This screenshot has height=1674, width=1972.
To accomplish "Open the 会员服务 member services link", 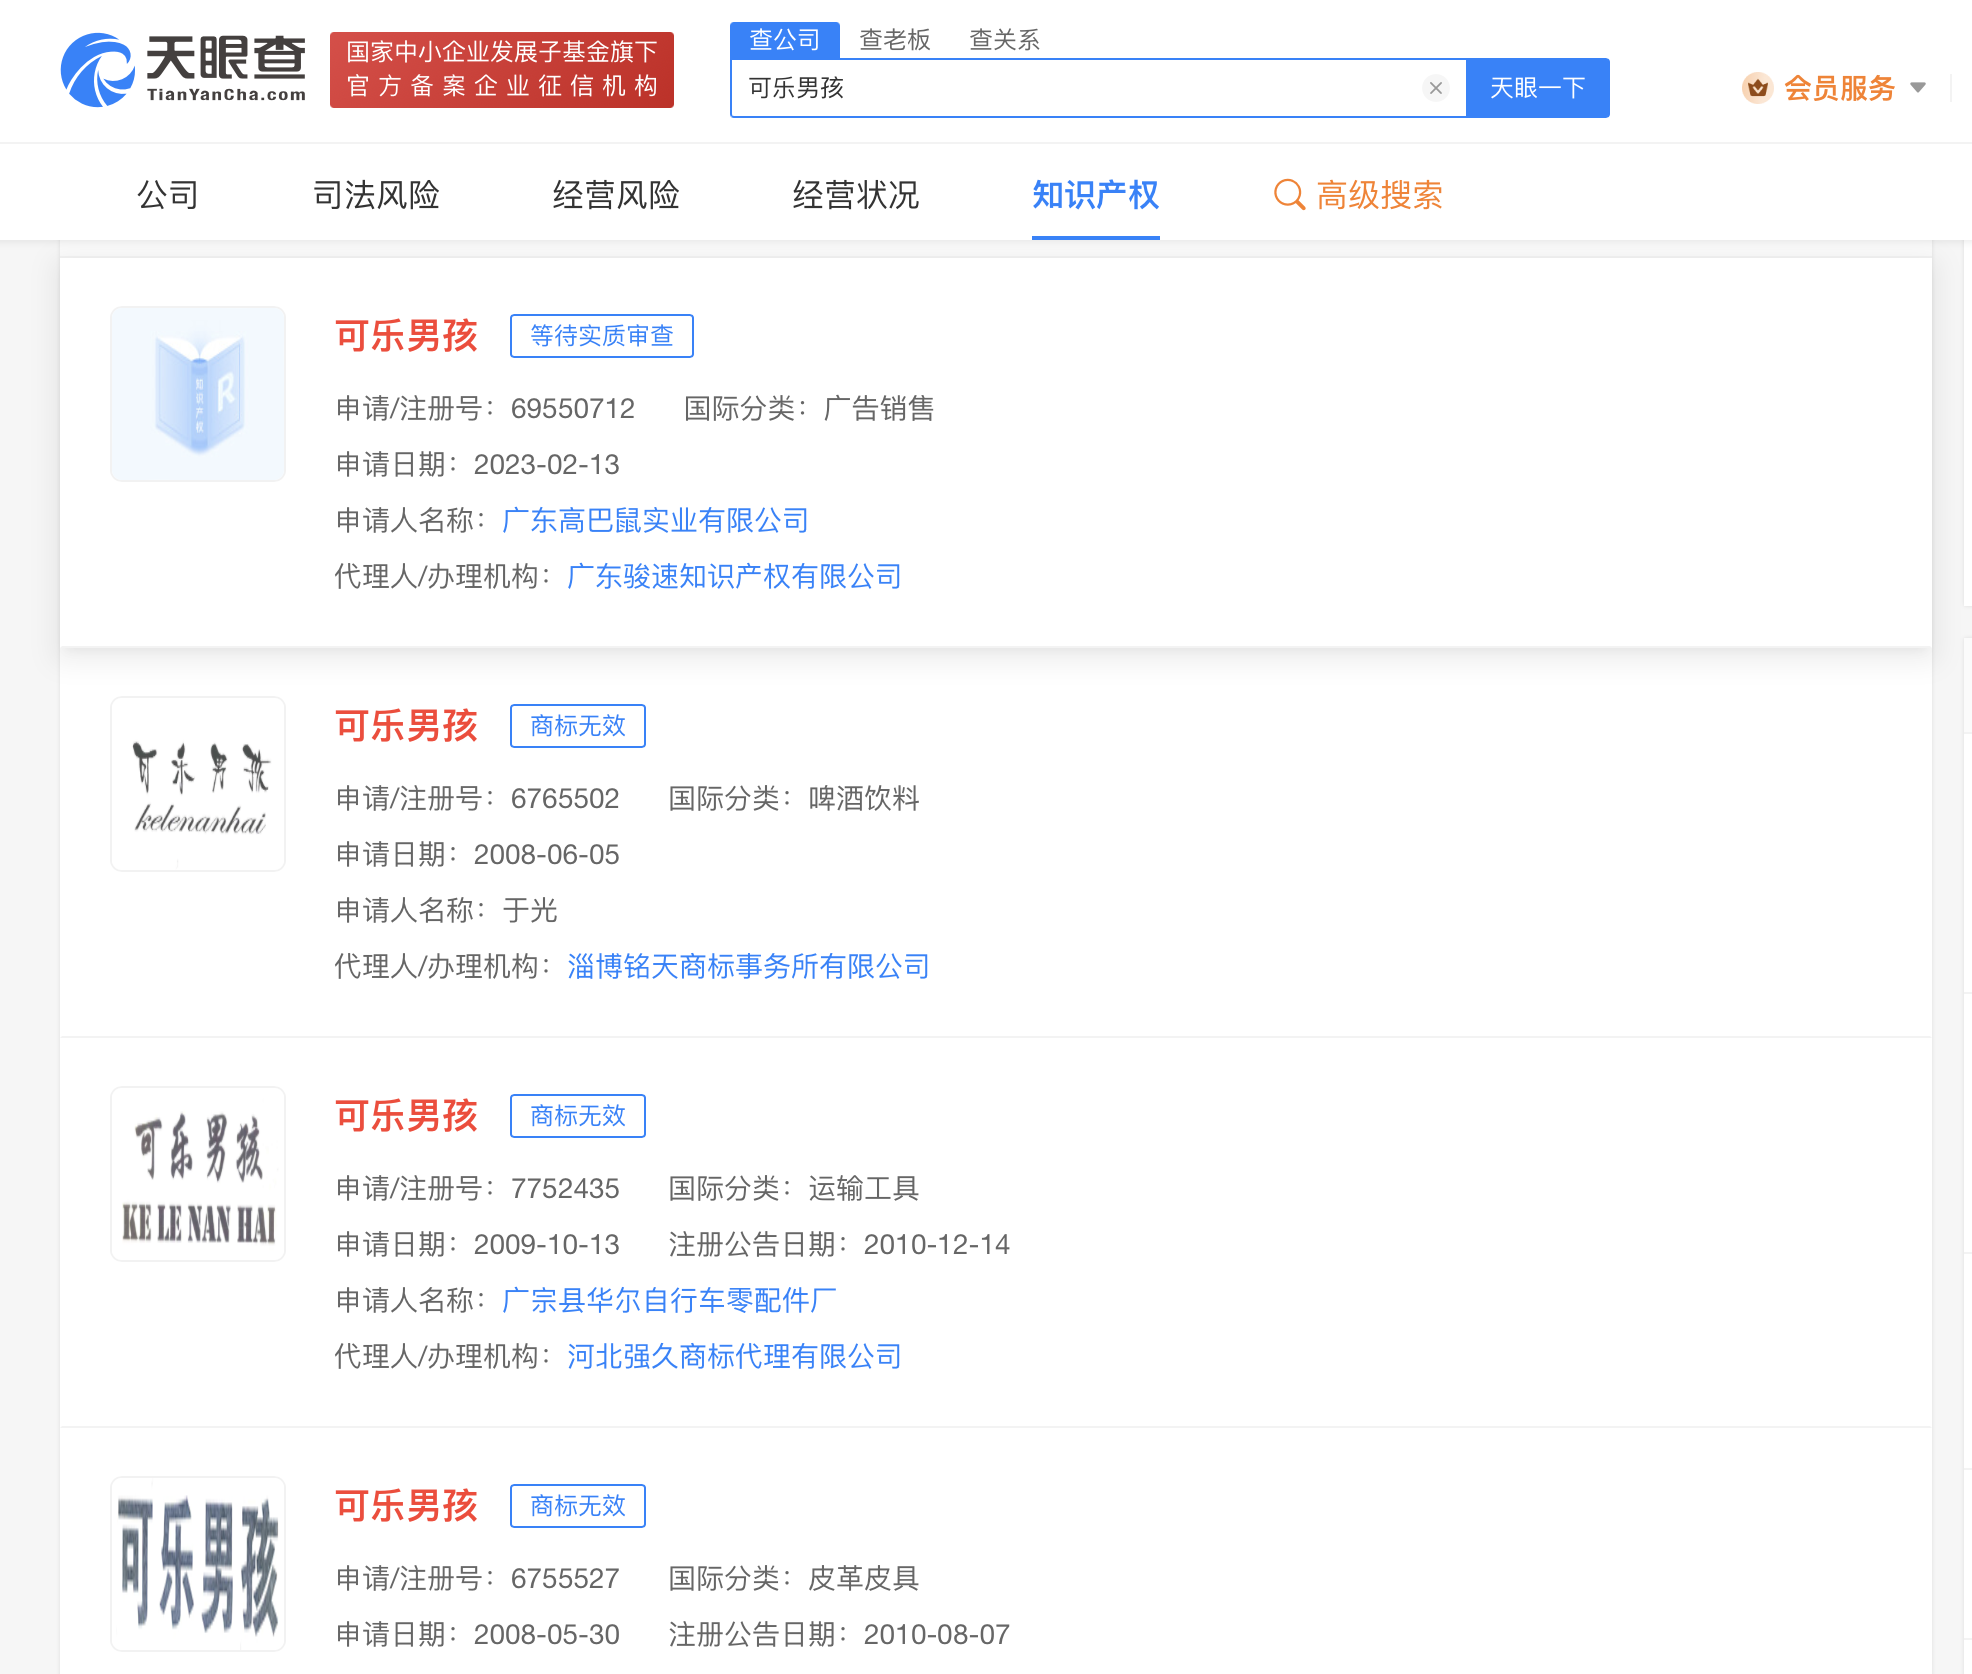I will (x=1840, y=88).
